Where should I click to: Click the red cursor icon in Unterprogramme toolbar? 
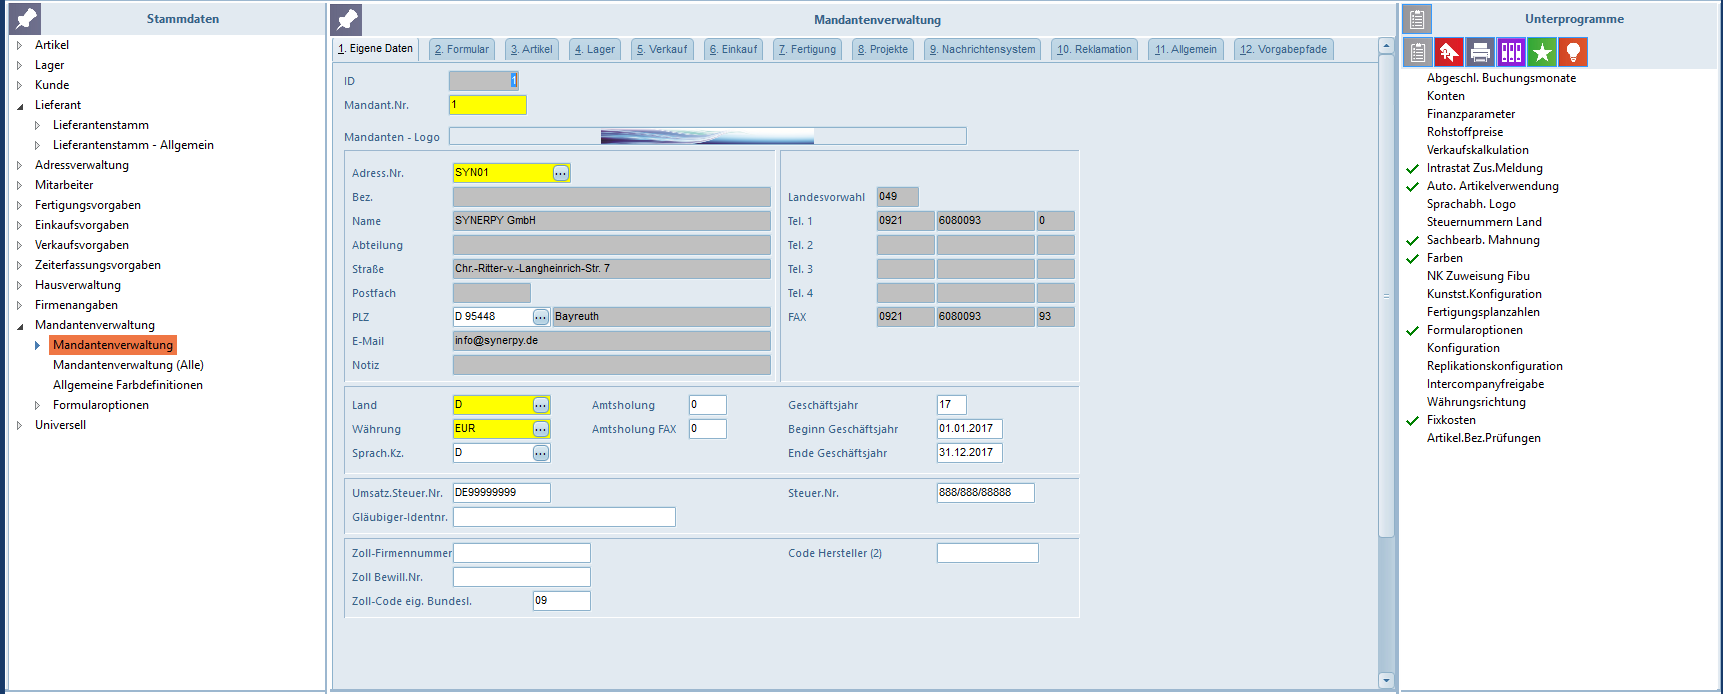[1448, 52]
